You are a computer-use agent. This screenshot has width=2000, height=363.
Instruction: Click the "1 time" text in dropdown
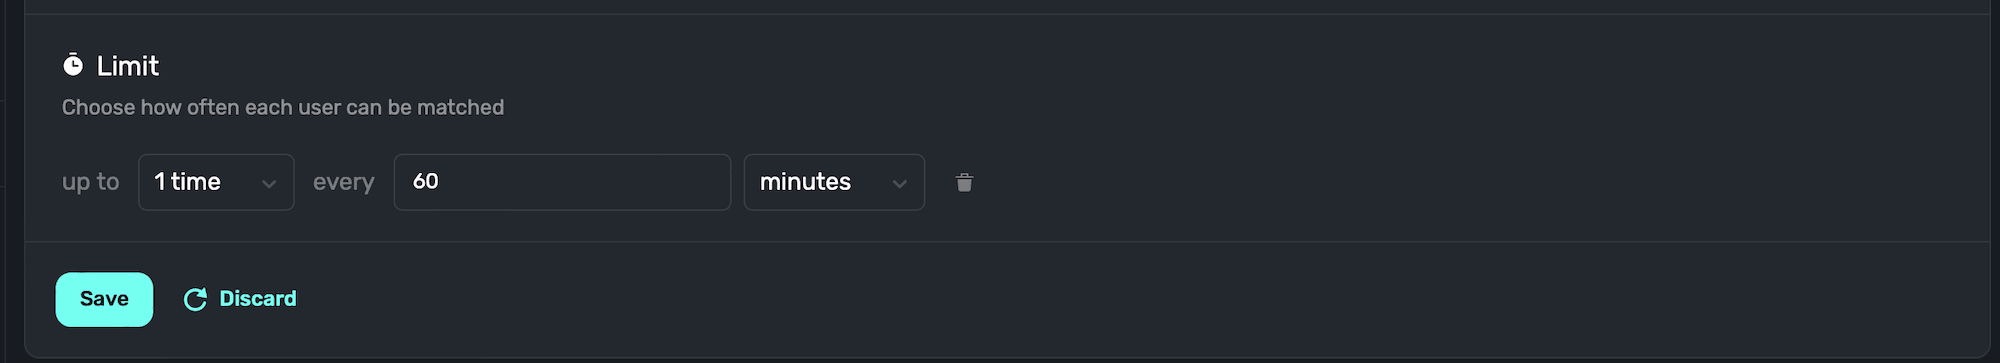(x=187, y=182)
